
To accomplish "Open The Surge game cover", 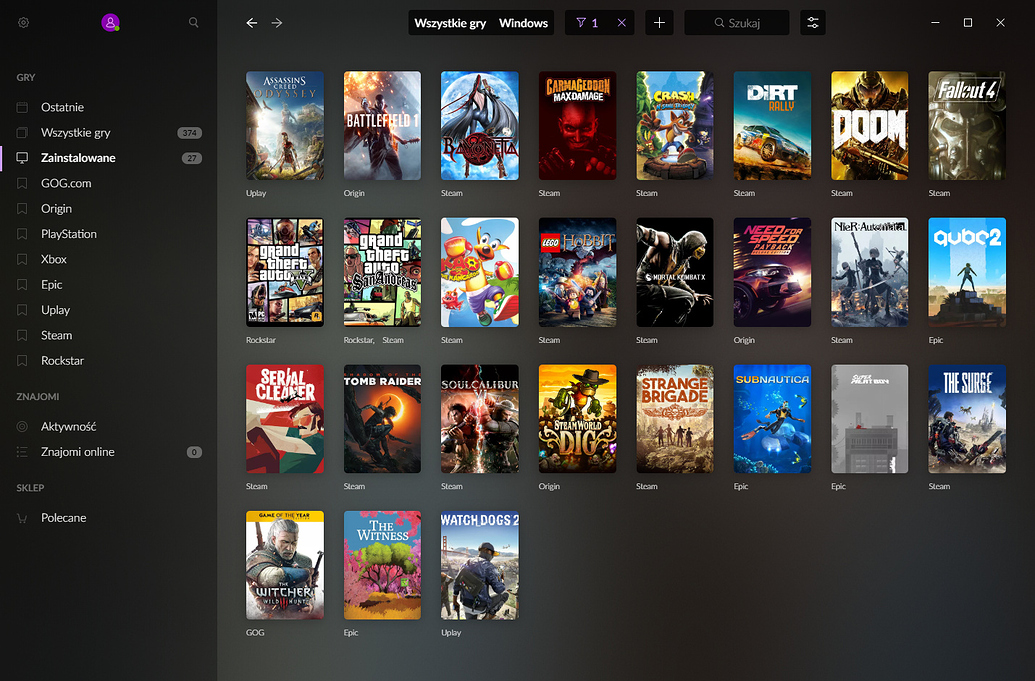I will [967, 419].
